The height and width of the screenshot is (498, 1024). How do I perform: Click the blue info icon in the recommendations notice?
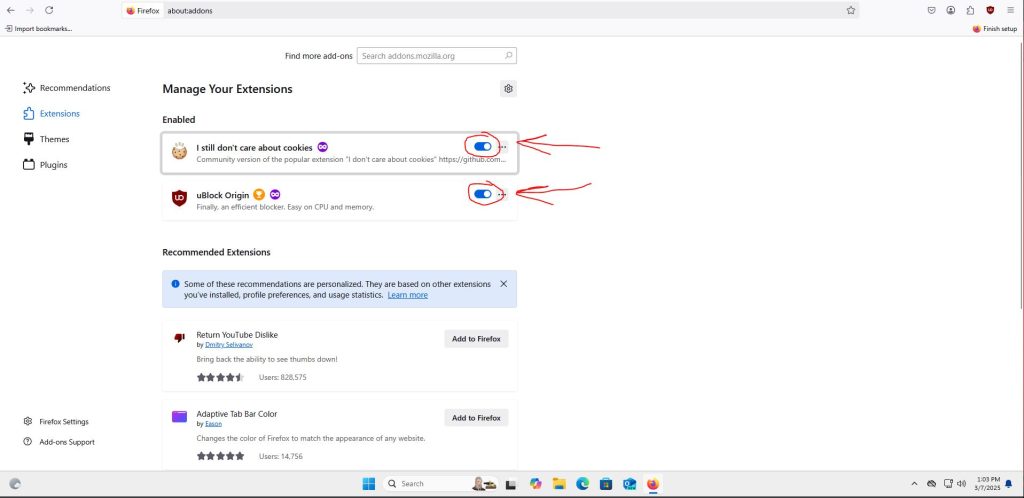click(175, 284)
